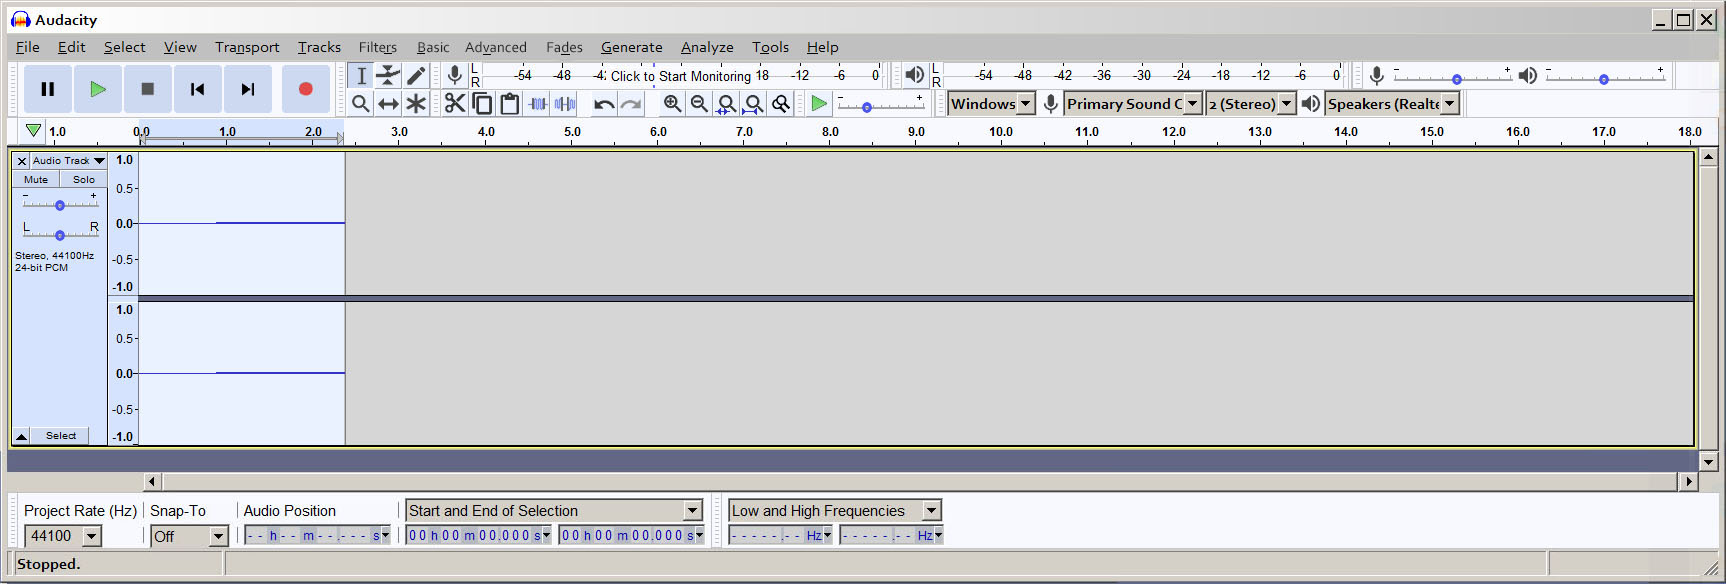
Task: Open the Tracks menu
Action: pyautogui.click(x=319, y=47)
